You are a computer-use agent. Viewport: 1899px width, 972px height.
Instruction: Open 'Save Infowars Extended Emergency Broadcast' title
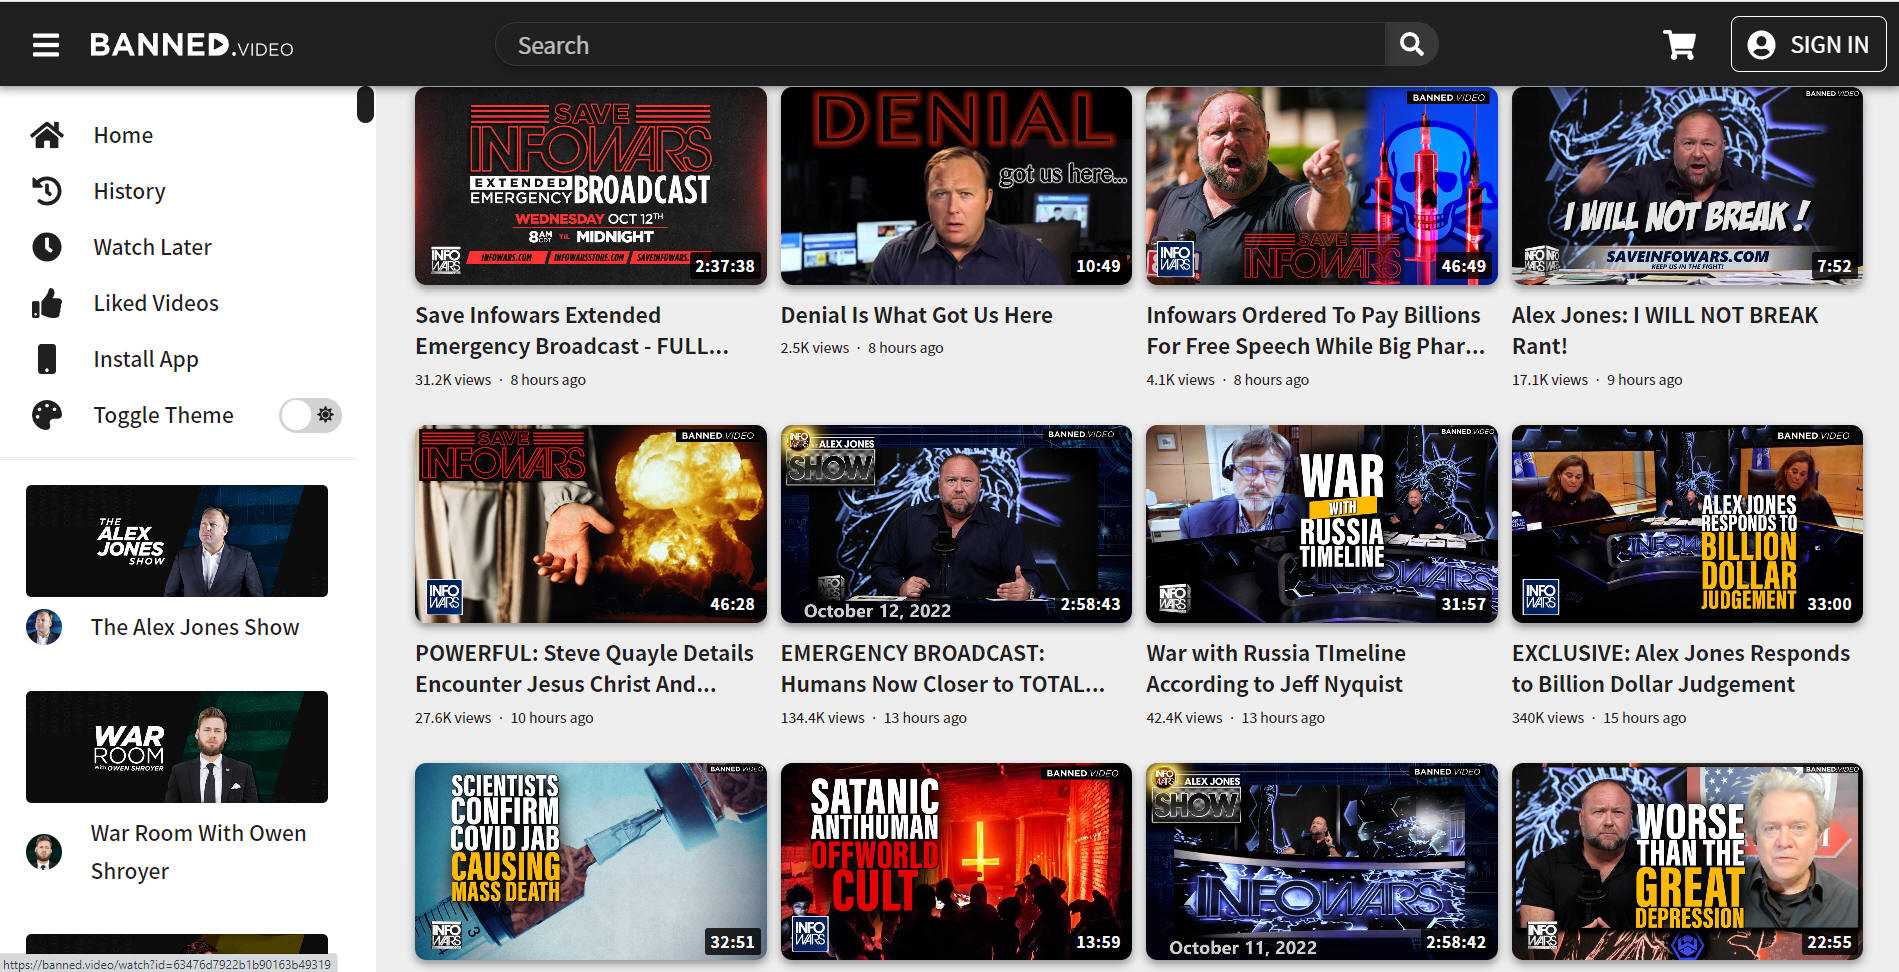click(x=572, y=331)
